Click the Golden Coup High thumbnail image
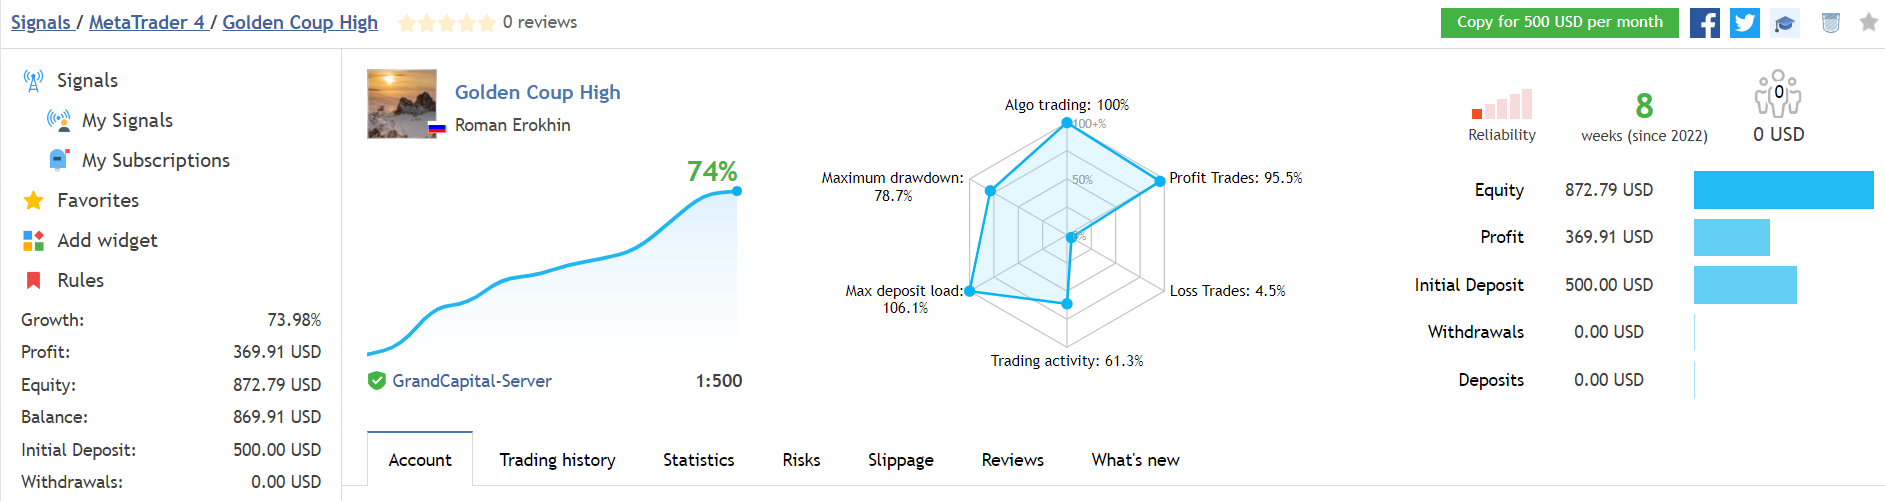The height and width of the screenshot is (501, 1885). click(402, 103)
